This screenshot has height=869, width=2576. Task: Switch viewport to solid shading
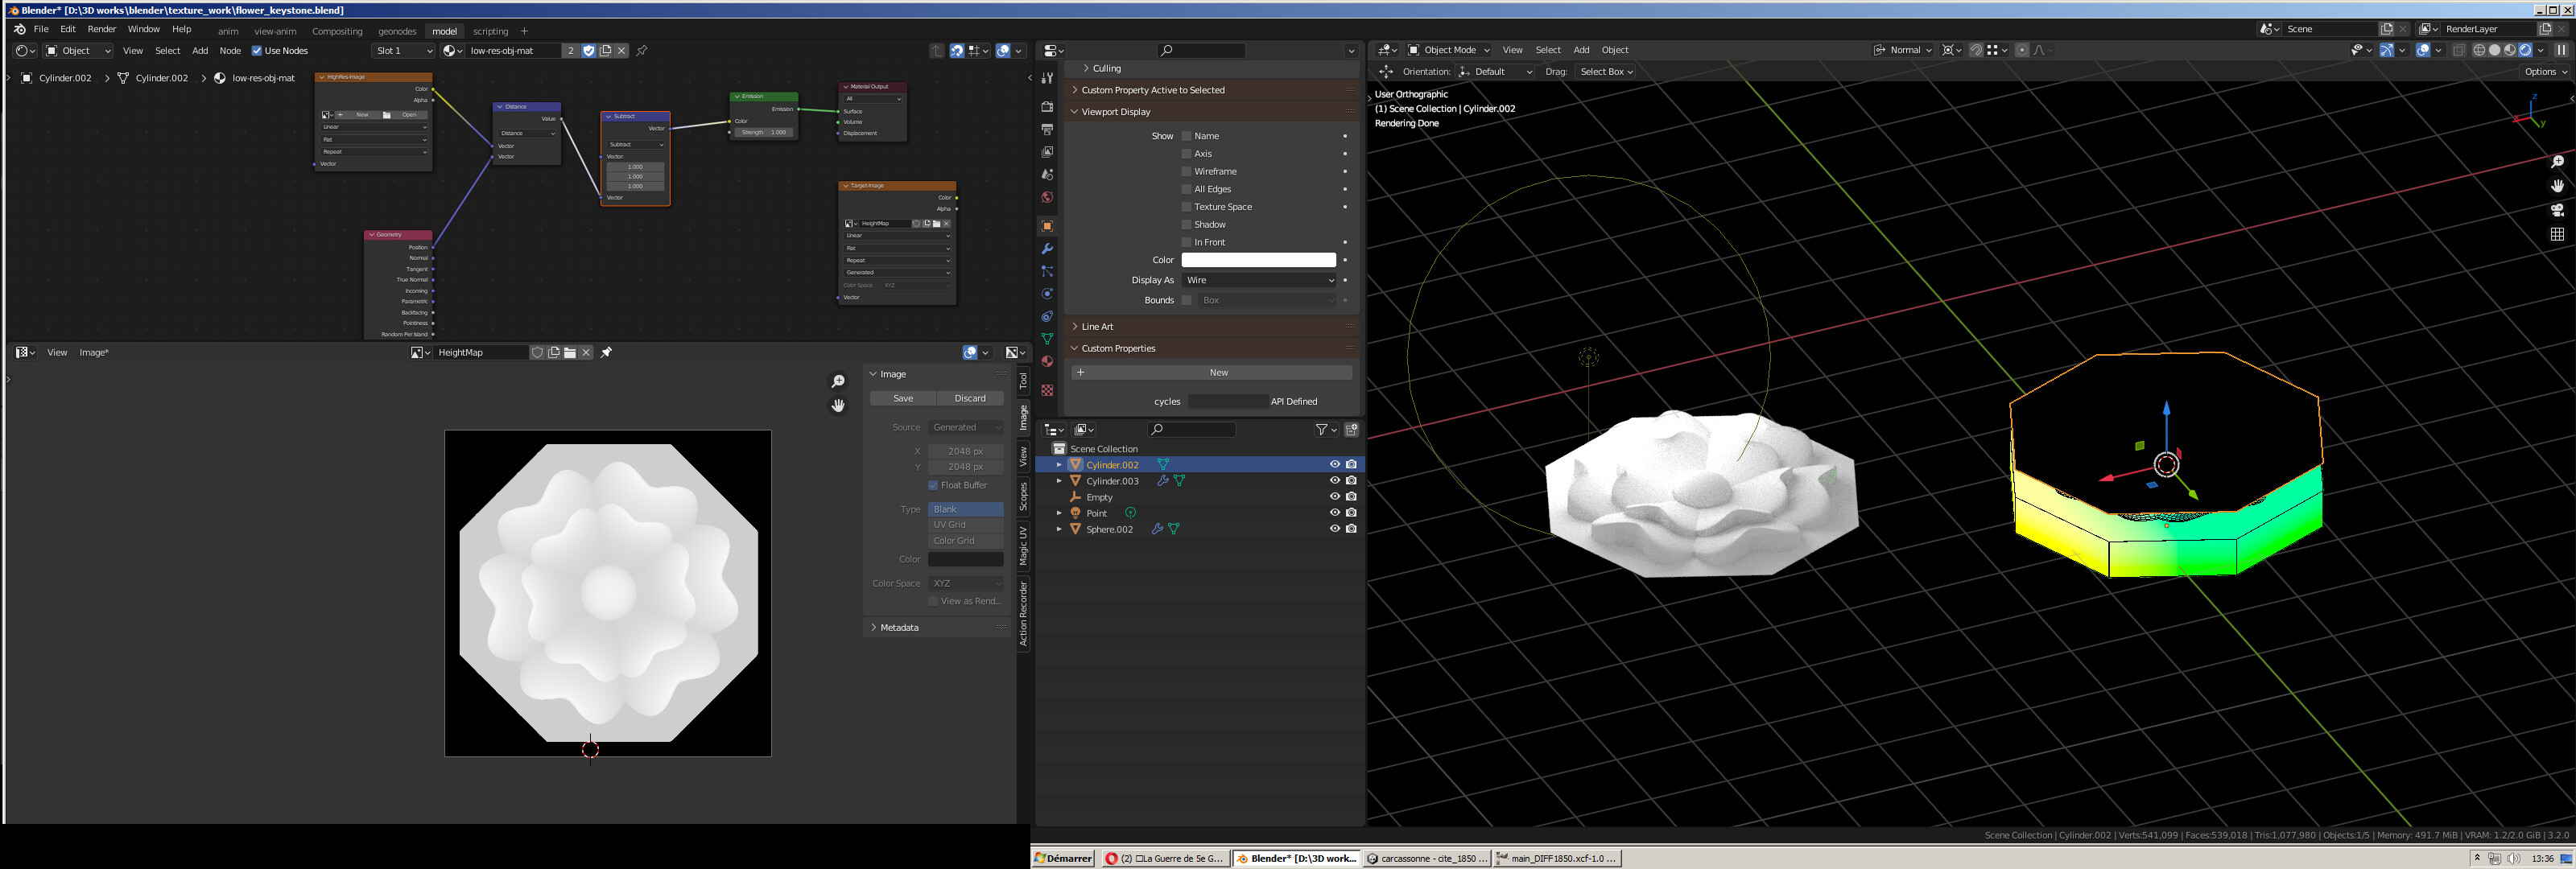click(2495, 50)
